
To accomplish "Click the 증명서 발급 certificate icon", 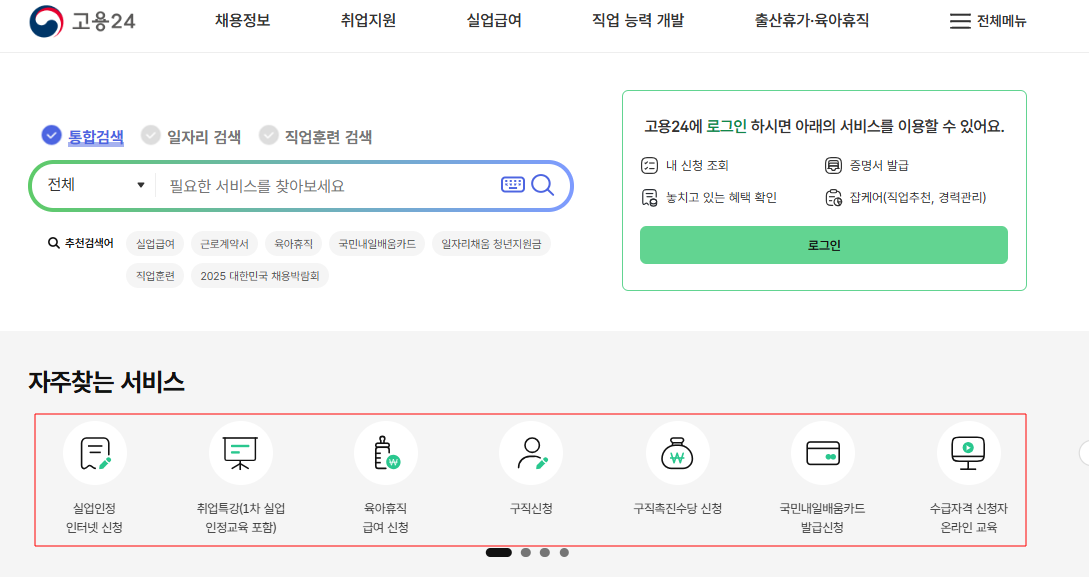I will click(833, 165).
